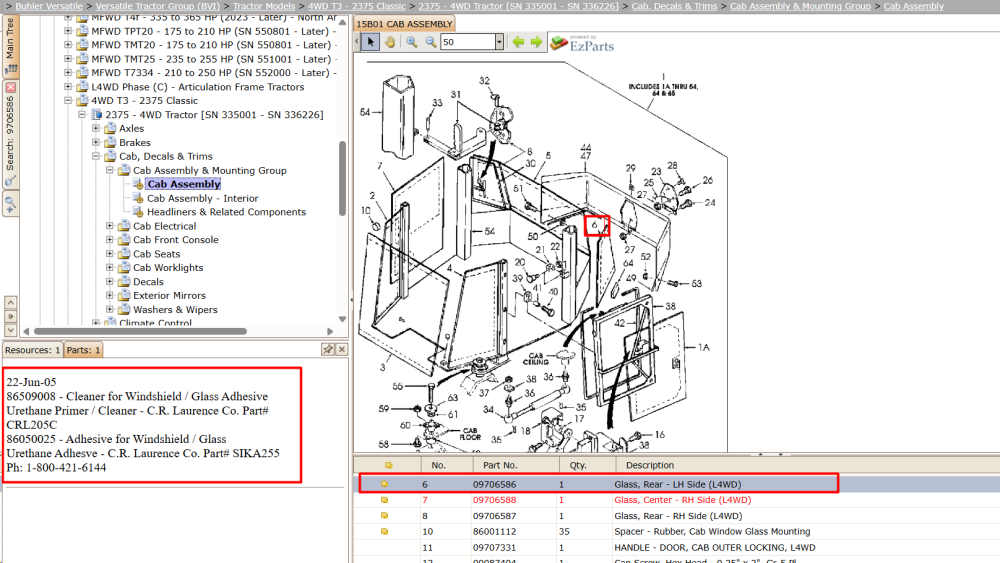Screen dimensions: 1000x563
Task: Expand the Washers & Wipers folder
Action: pos(110,310)
